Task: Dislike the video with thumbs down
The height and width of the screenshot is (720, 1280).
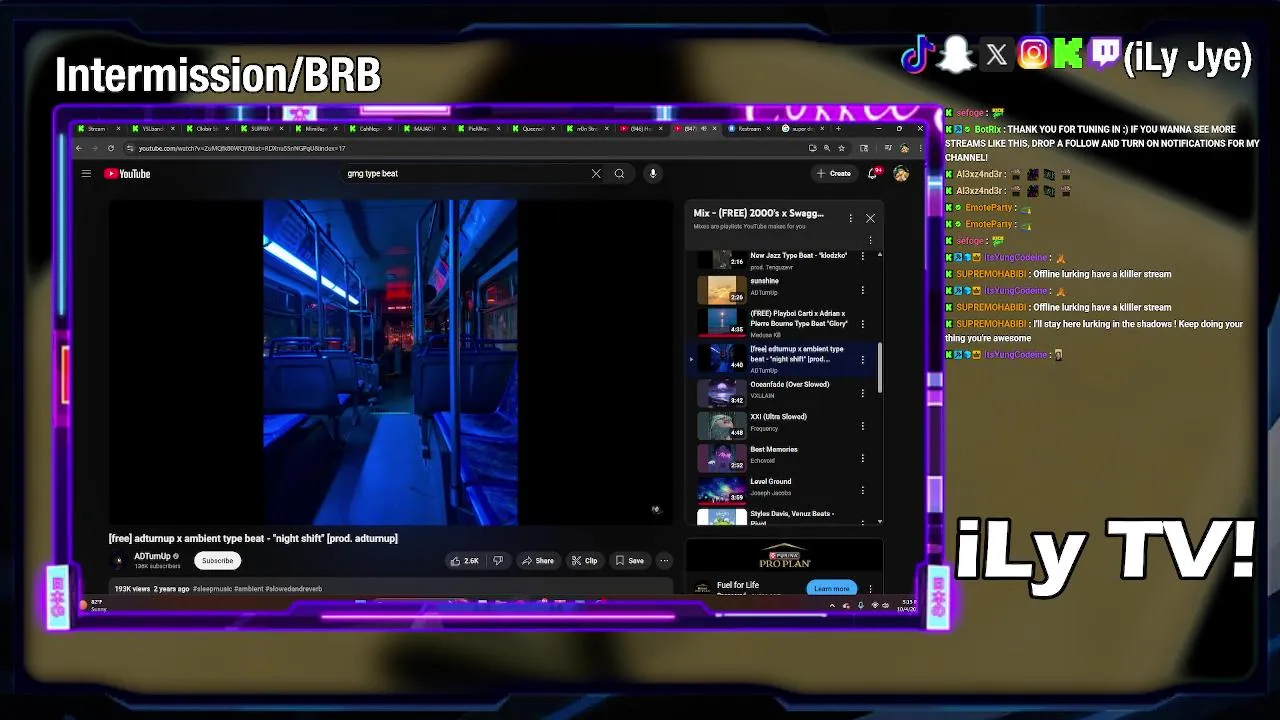Action: click(497, 561)
